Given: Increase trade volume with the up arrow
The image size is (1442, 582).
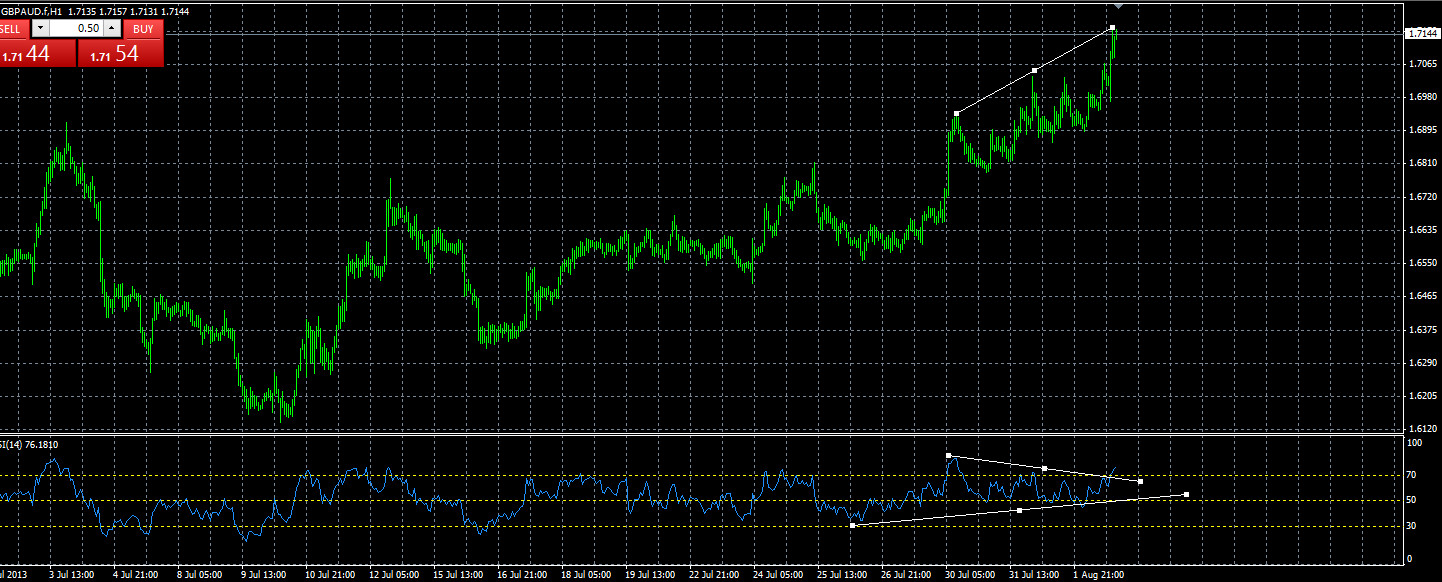Looking at the screenshot, I should click(x=112, y=29).
